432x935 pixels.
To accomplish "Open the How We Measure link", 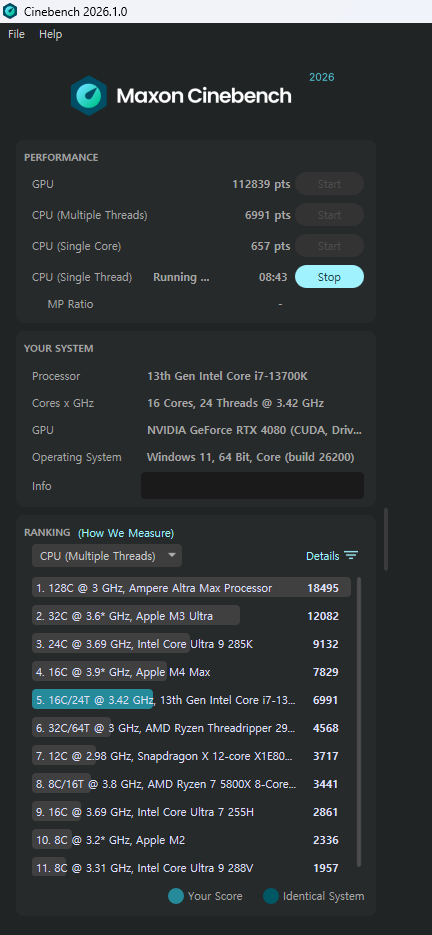I will [x=126, y=532].
